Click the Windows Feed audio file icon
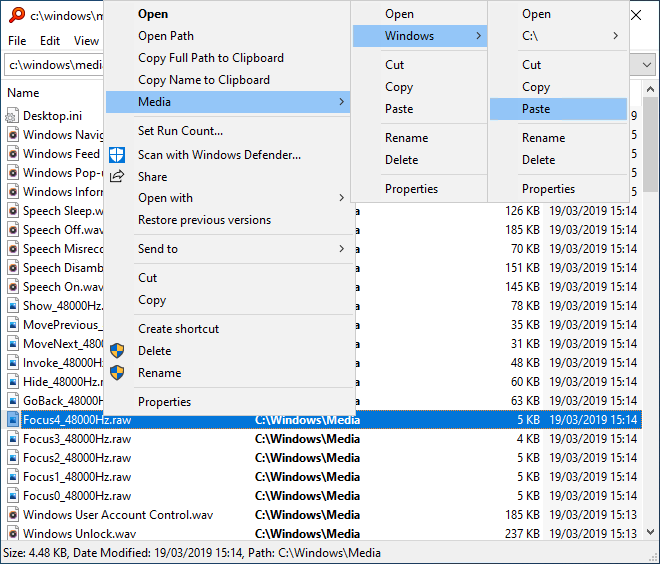 [x=13, y=154]
